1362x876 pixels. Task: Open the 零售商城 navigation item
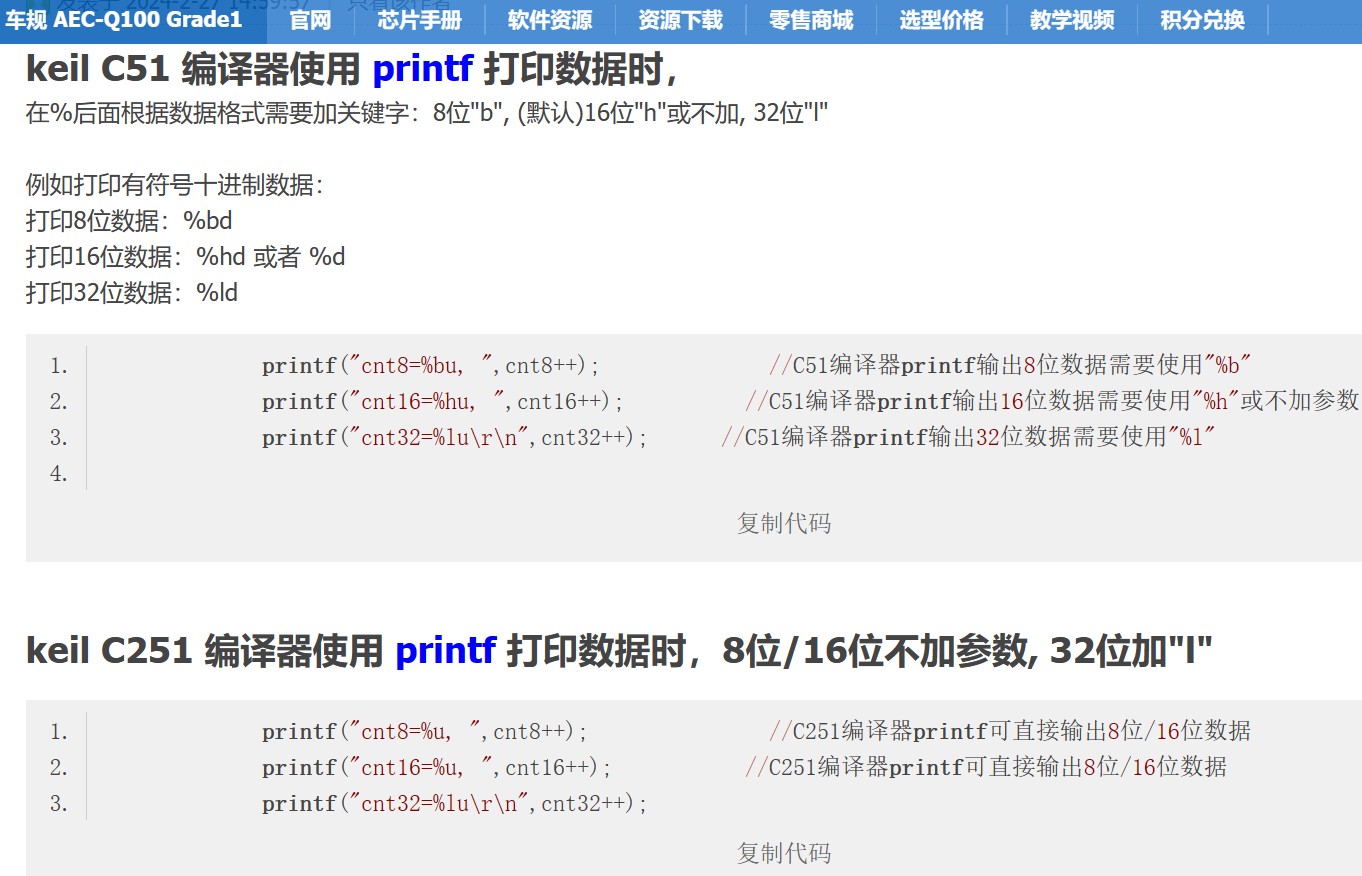click(811, 20)
